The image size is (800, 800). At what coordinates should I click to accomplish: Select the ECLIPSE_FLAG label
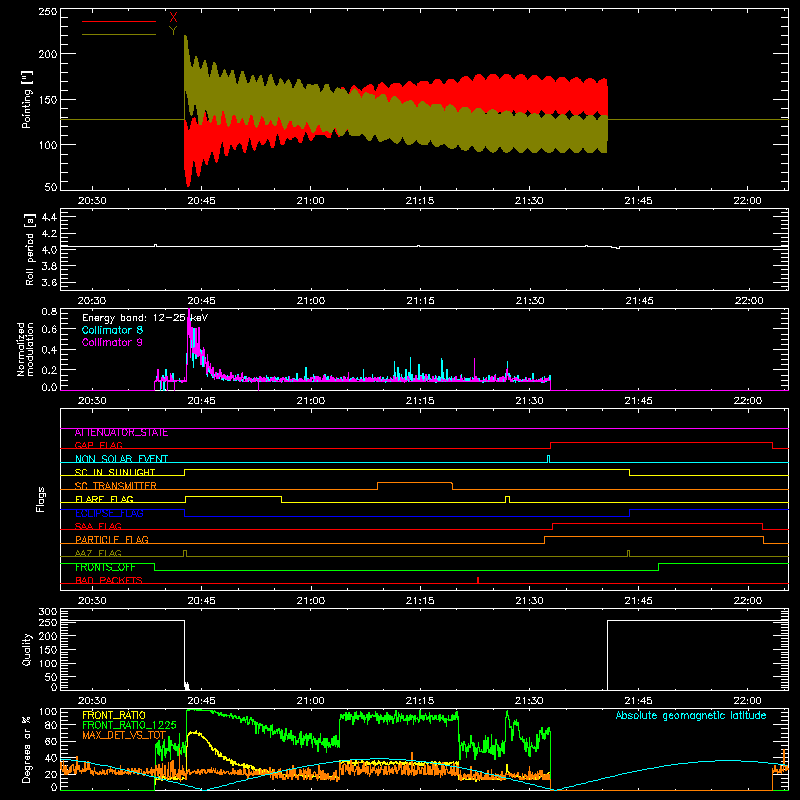click(109, 513)
